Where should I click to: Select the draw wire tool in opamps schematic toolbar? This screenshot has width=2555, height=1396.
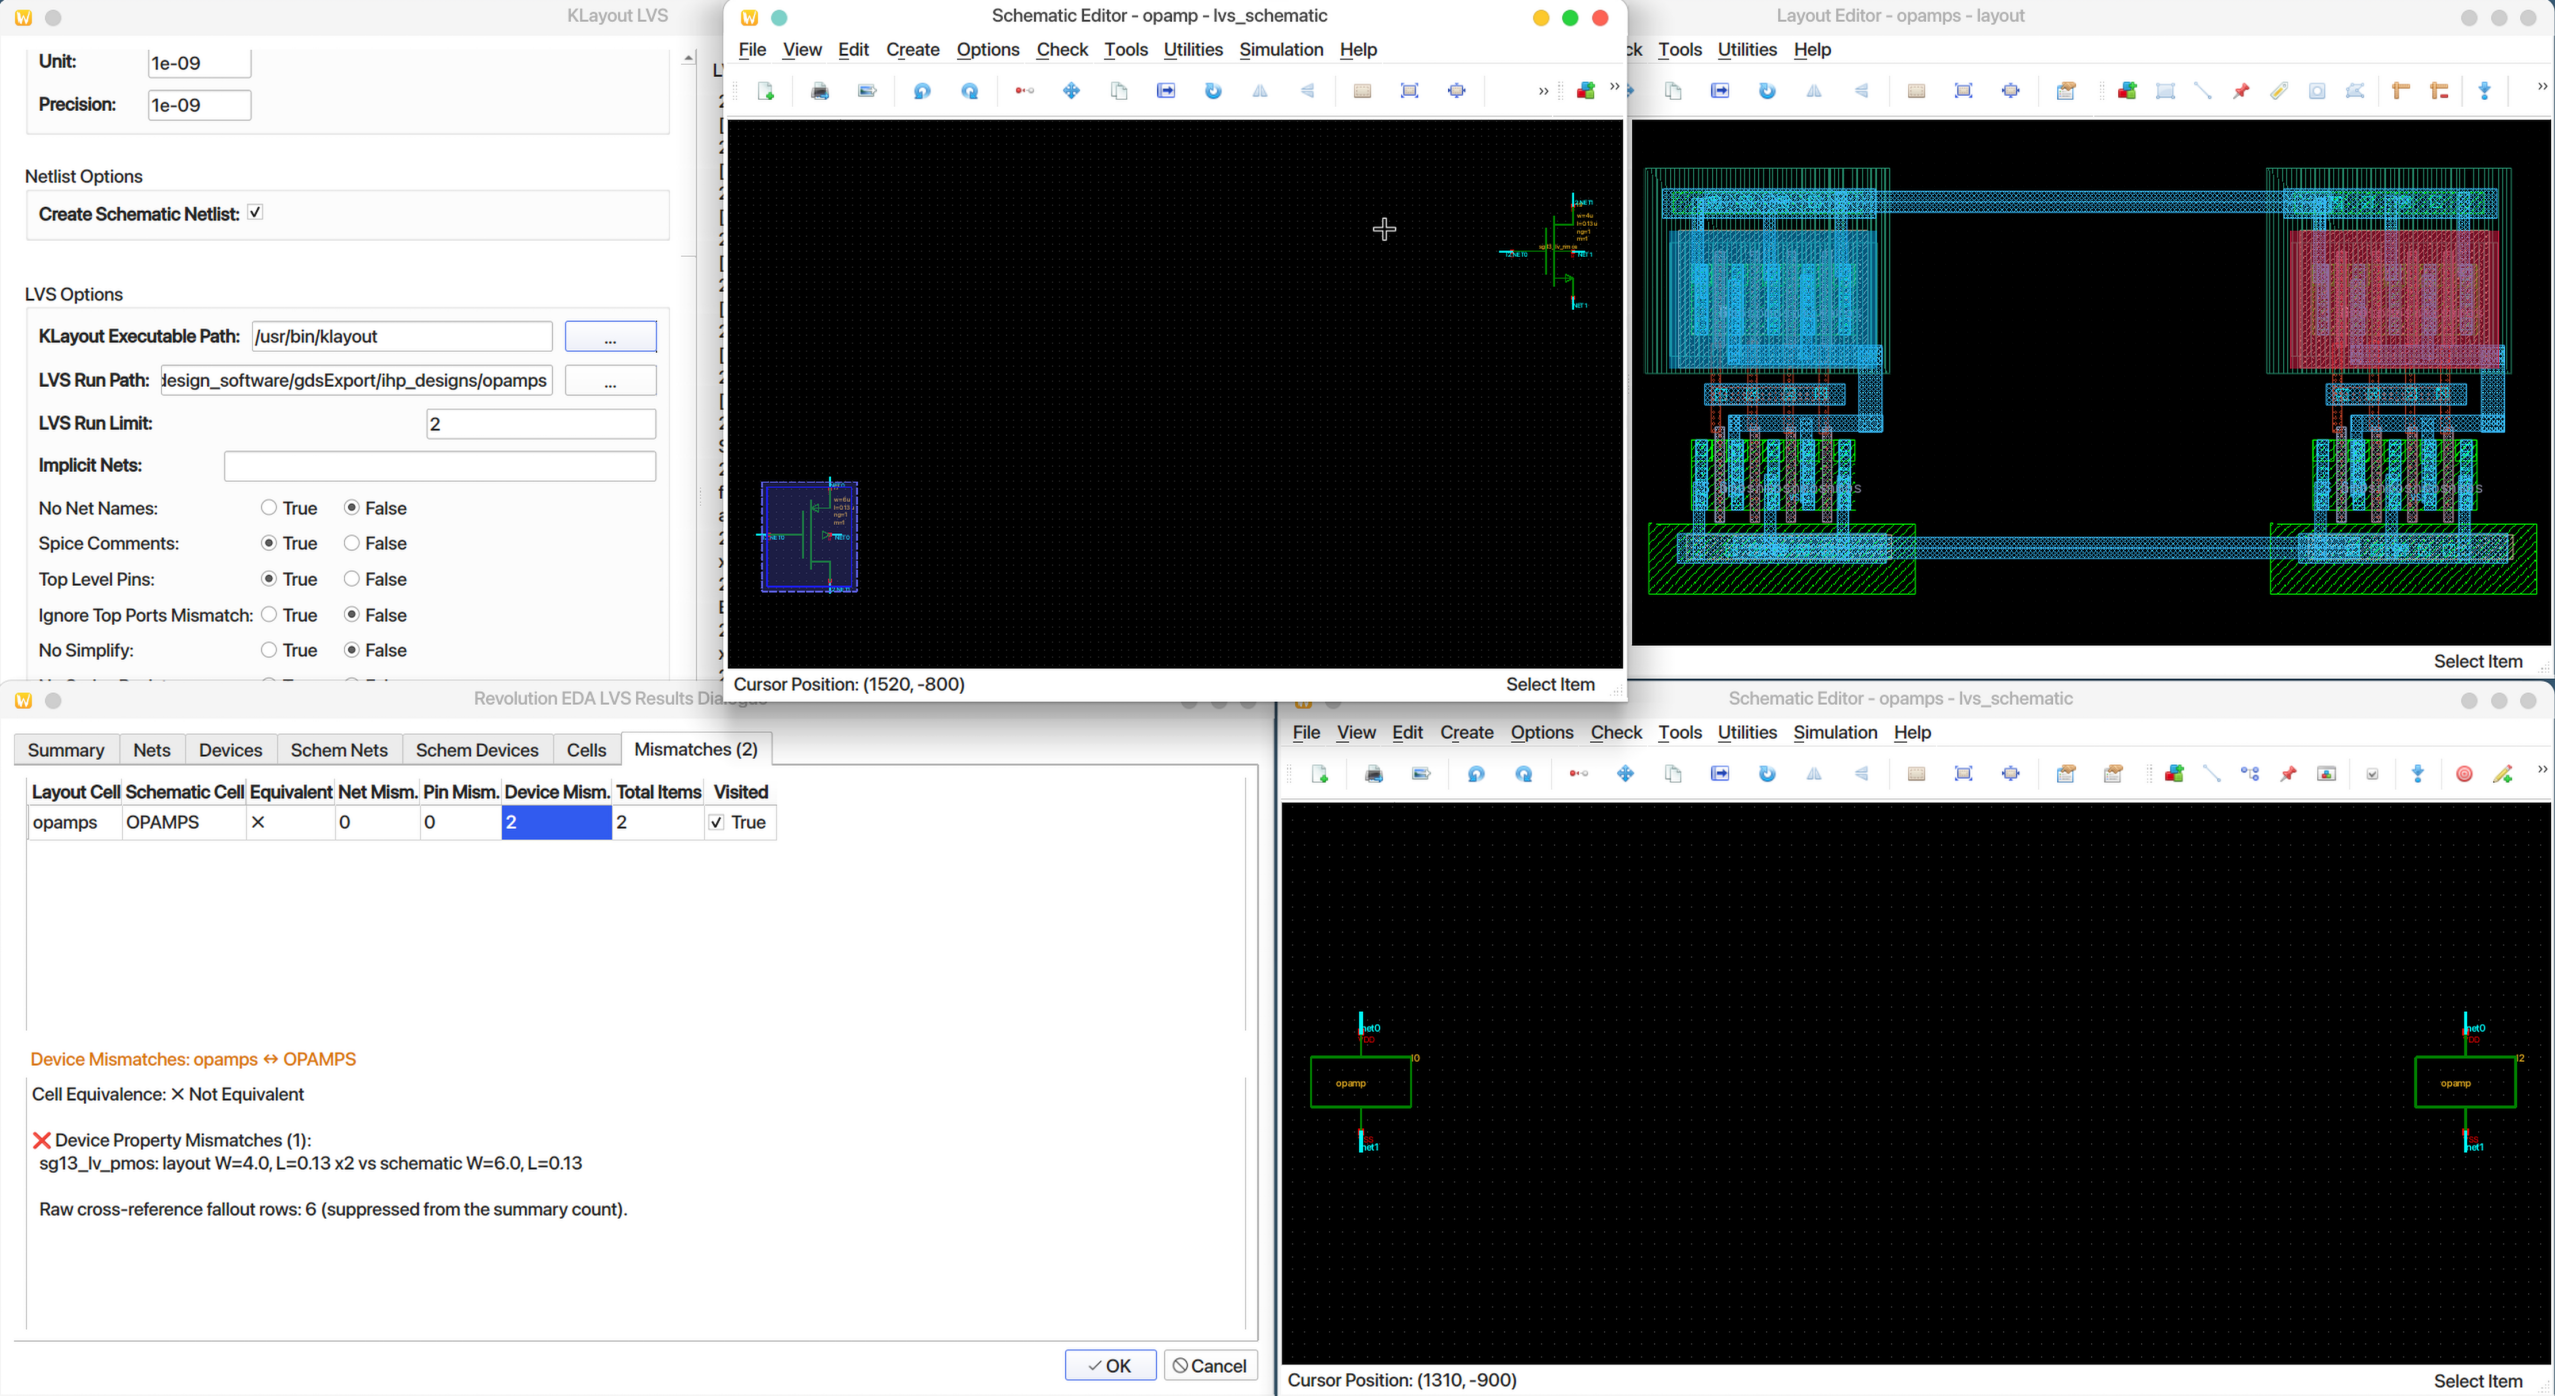2212,774
